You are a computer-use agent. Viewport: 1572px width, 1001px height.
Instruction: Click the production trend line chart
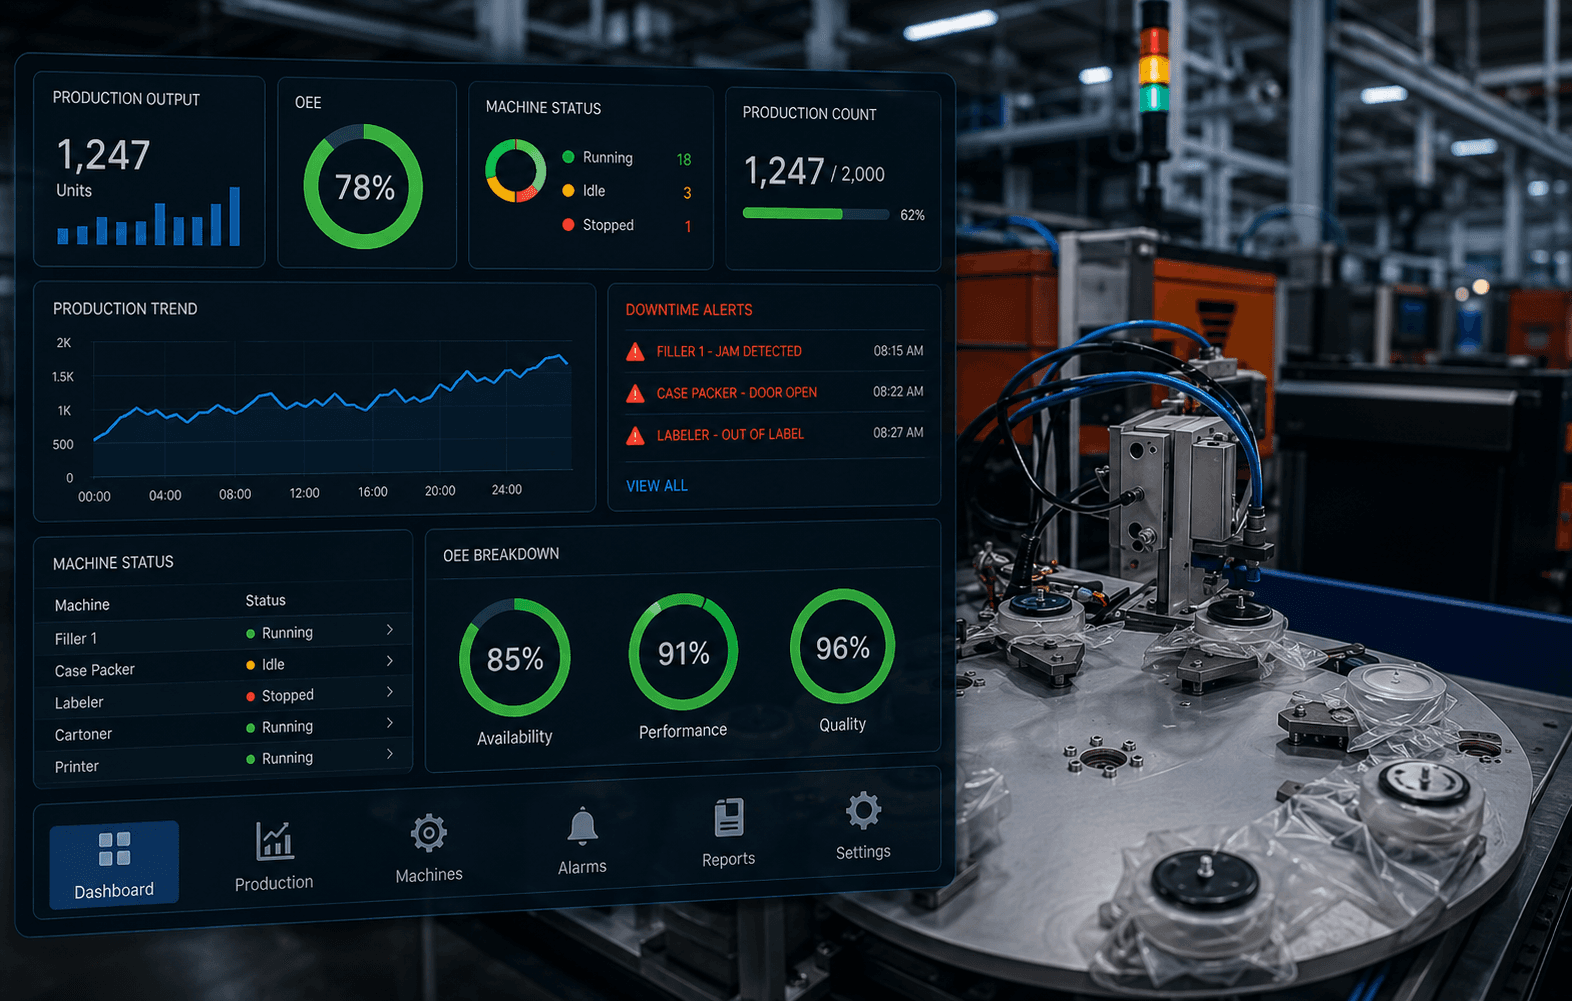[332, 410]
